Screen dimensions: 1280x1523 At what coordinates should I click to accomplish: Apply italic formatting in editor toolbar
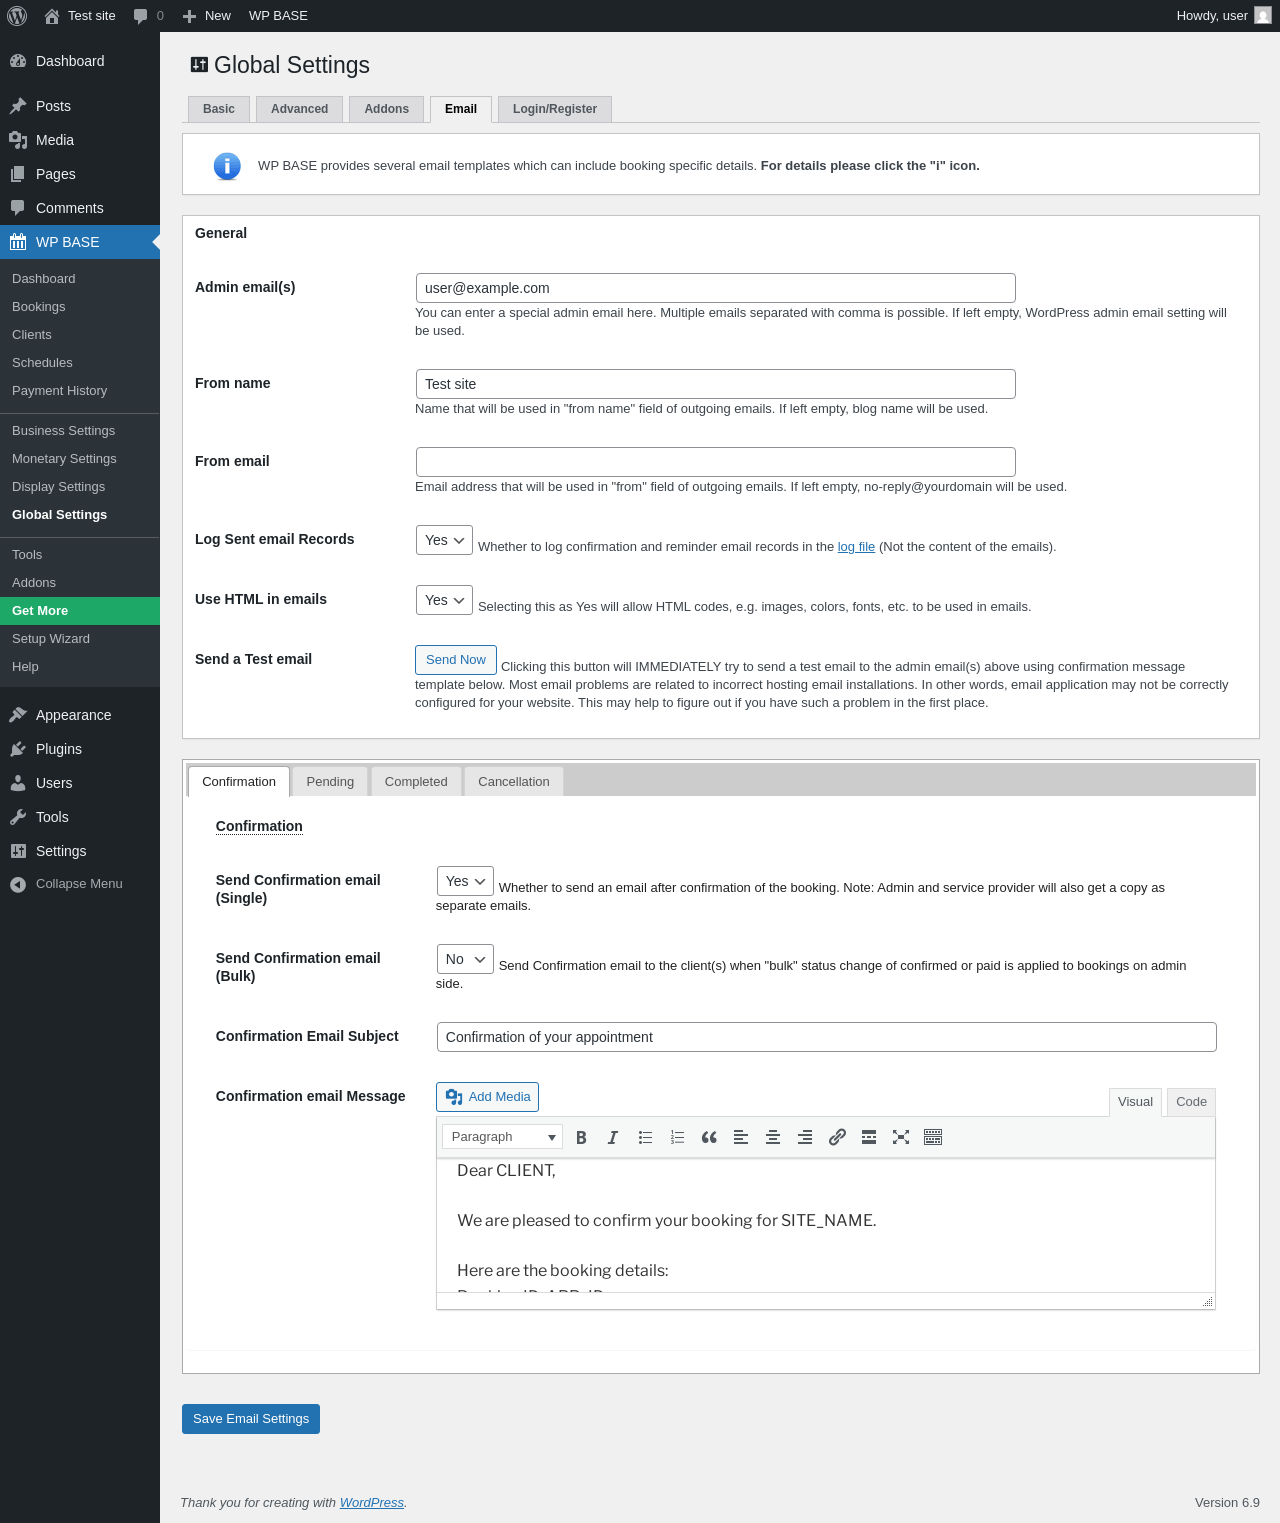pyautogui.click(x=613, y=1137)
